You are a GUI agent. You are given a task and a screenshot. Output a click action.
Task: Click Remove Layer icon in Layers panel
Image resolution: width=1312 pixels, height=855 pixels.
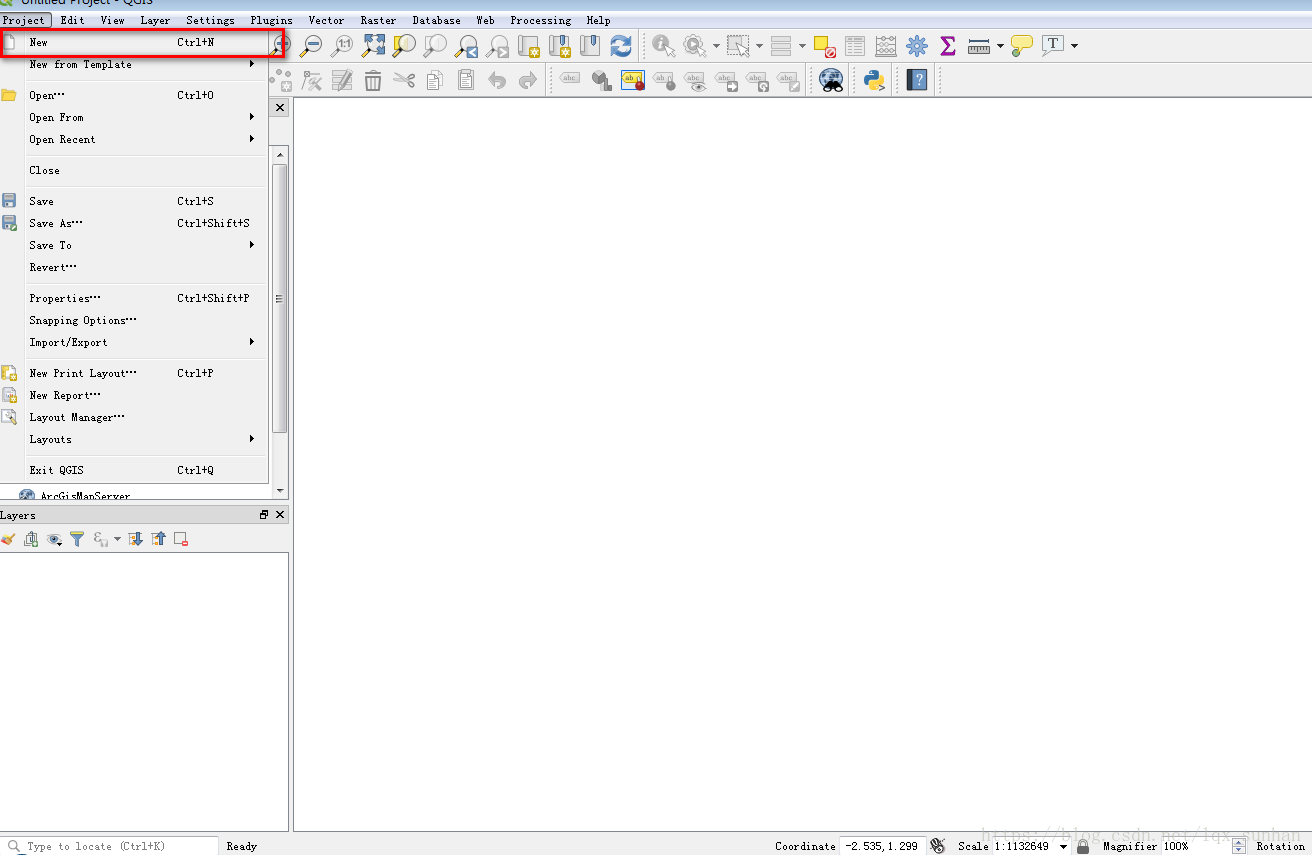pos(181,539)
